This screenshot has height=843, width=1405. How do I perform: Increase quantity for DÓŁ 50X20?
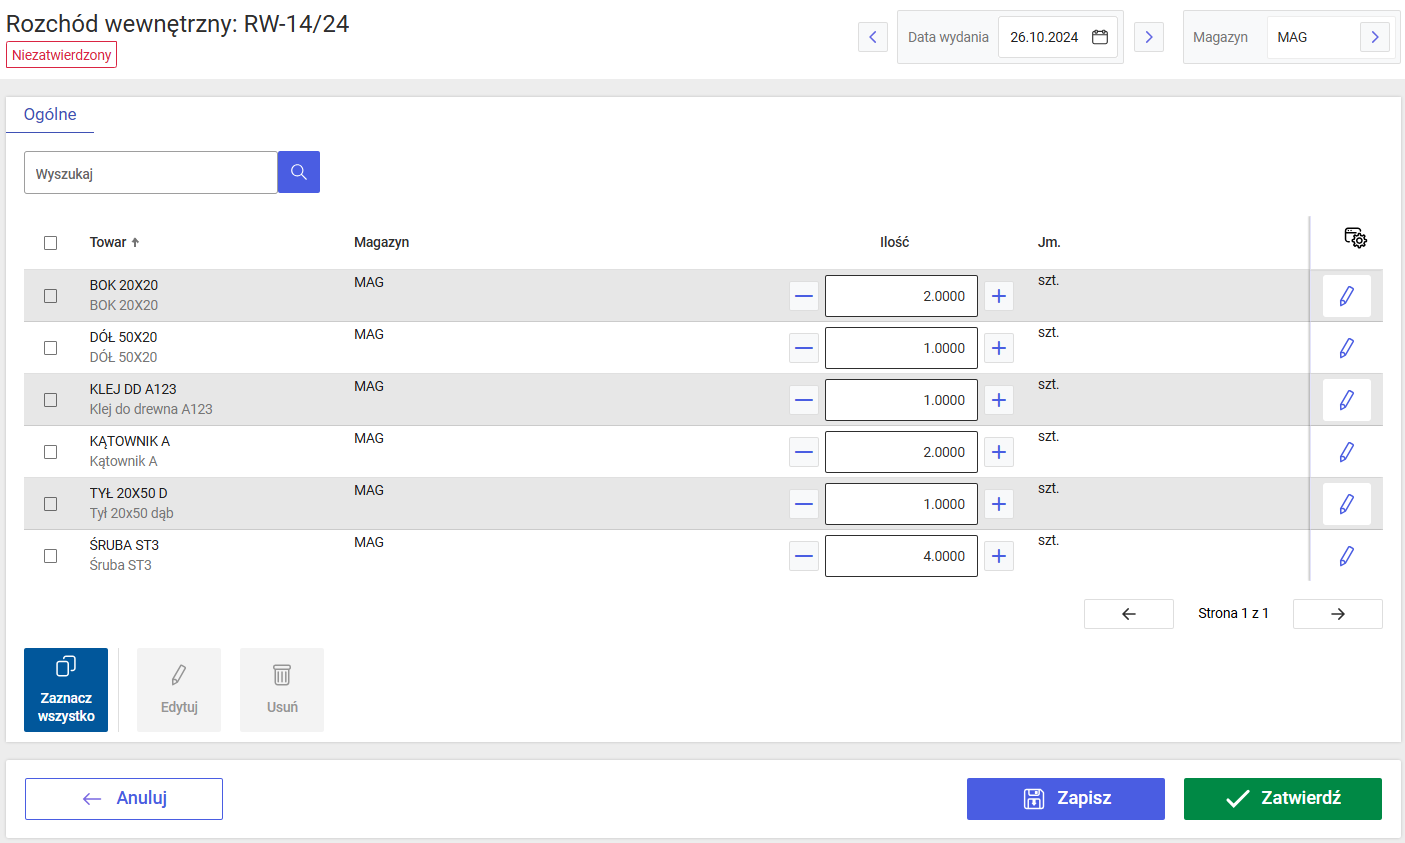coord(999,348)
